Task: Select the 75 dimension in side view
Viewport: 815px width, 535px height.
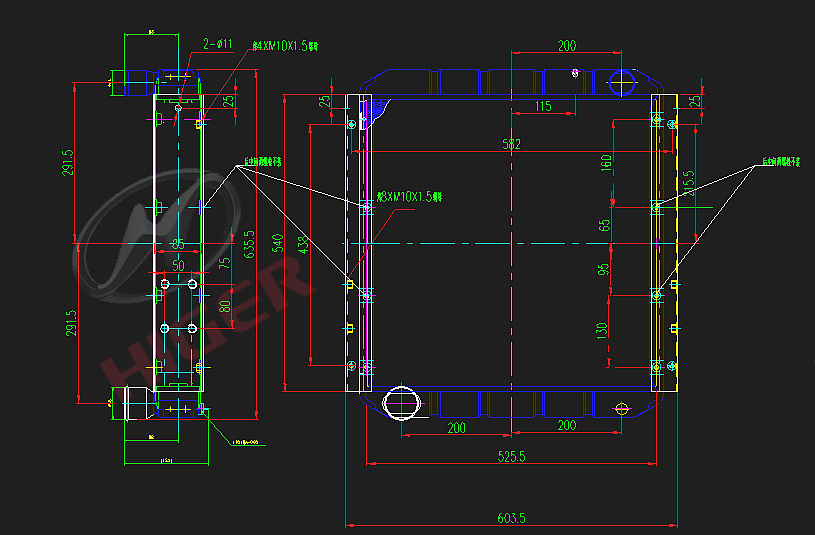Action: coord(225,263)
